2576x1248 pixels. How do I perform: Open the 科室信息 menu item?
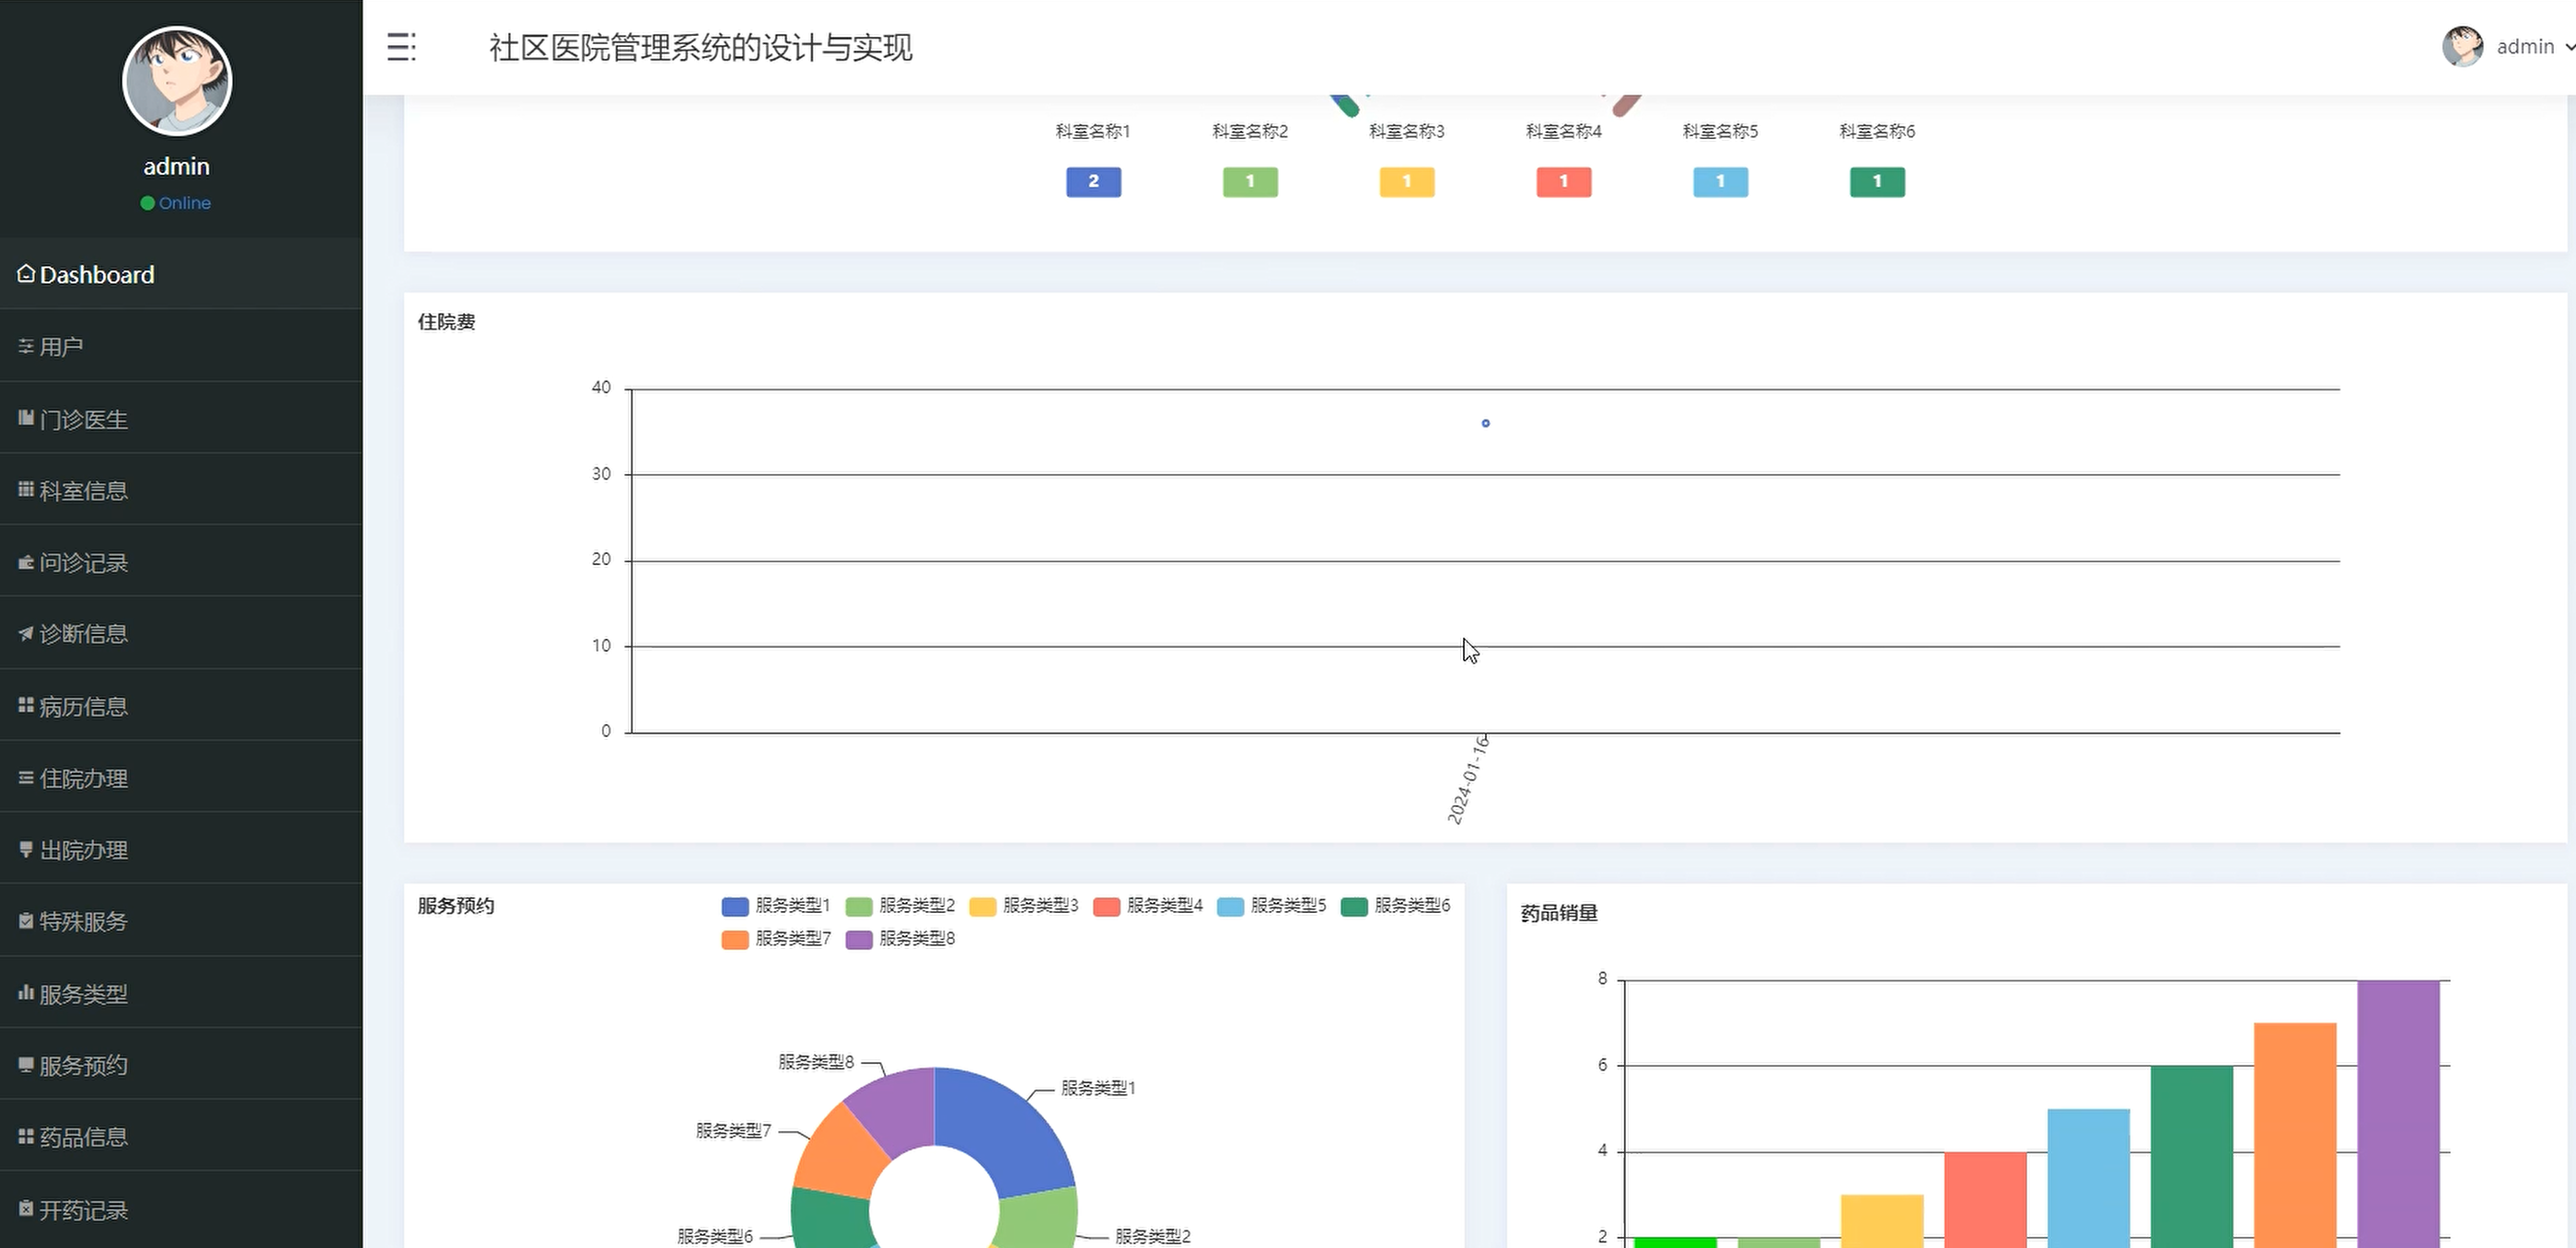click(181, 490)
